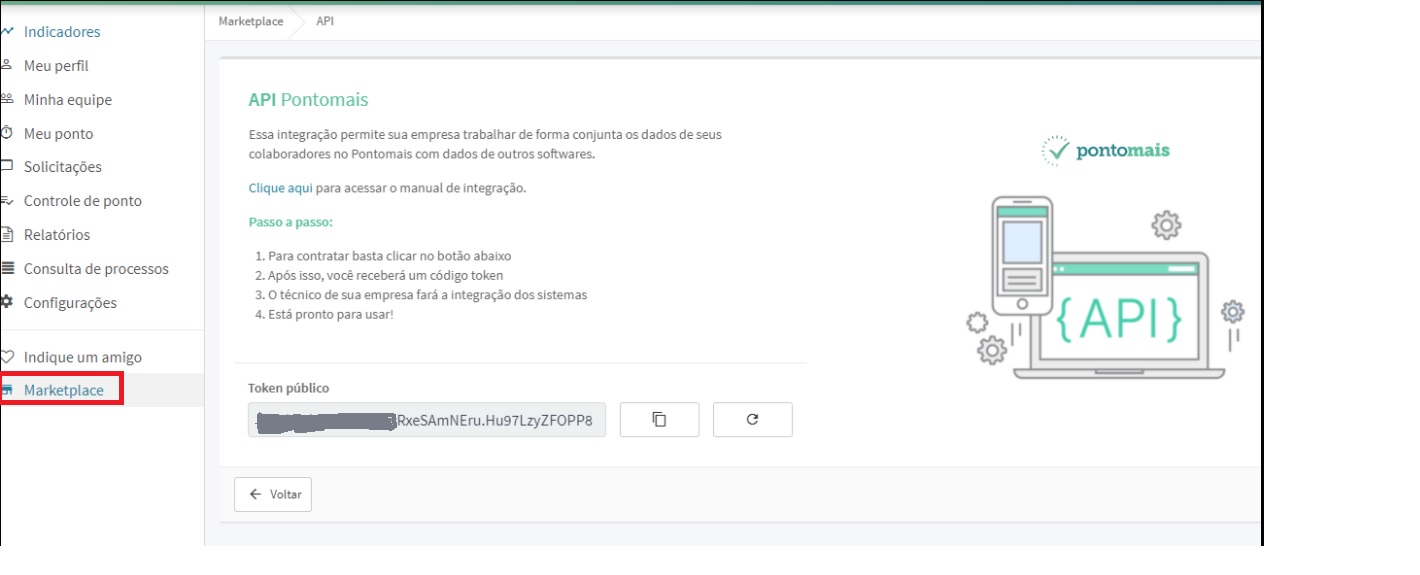Viewport: 1420px width, 575px height.
Task: Click the API breadcrumb
Action: [x=325, y=21]
